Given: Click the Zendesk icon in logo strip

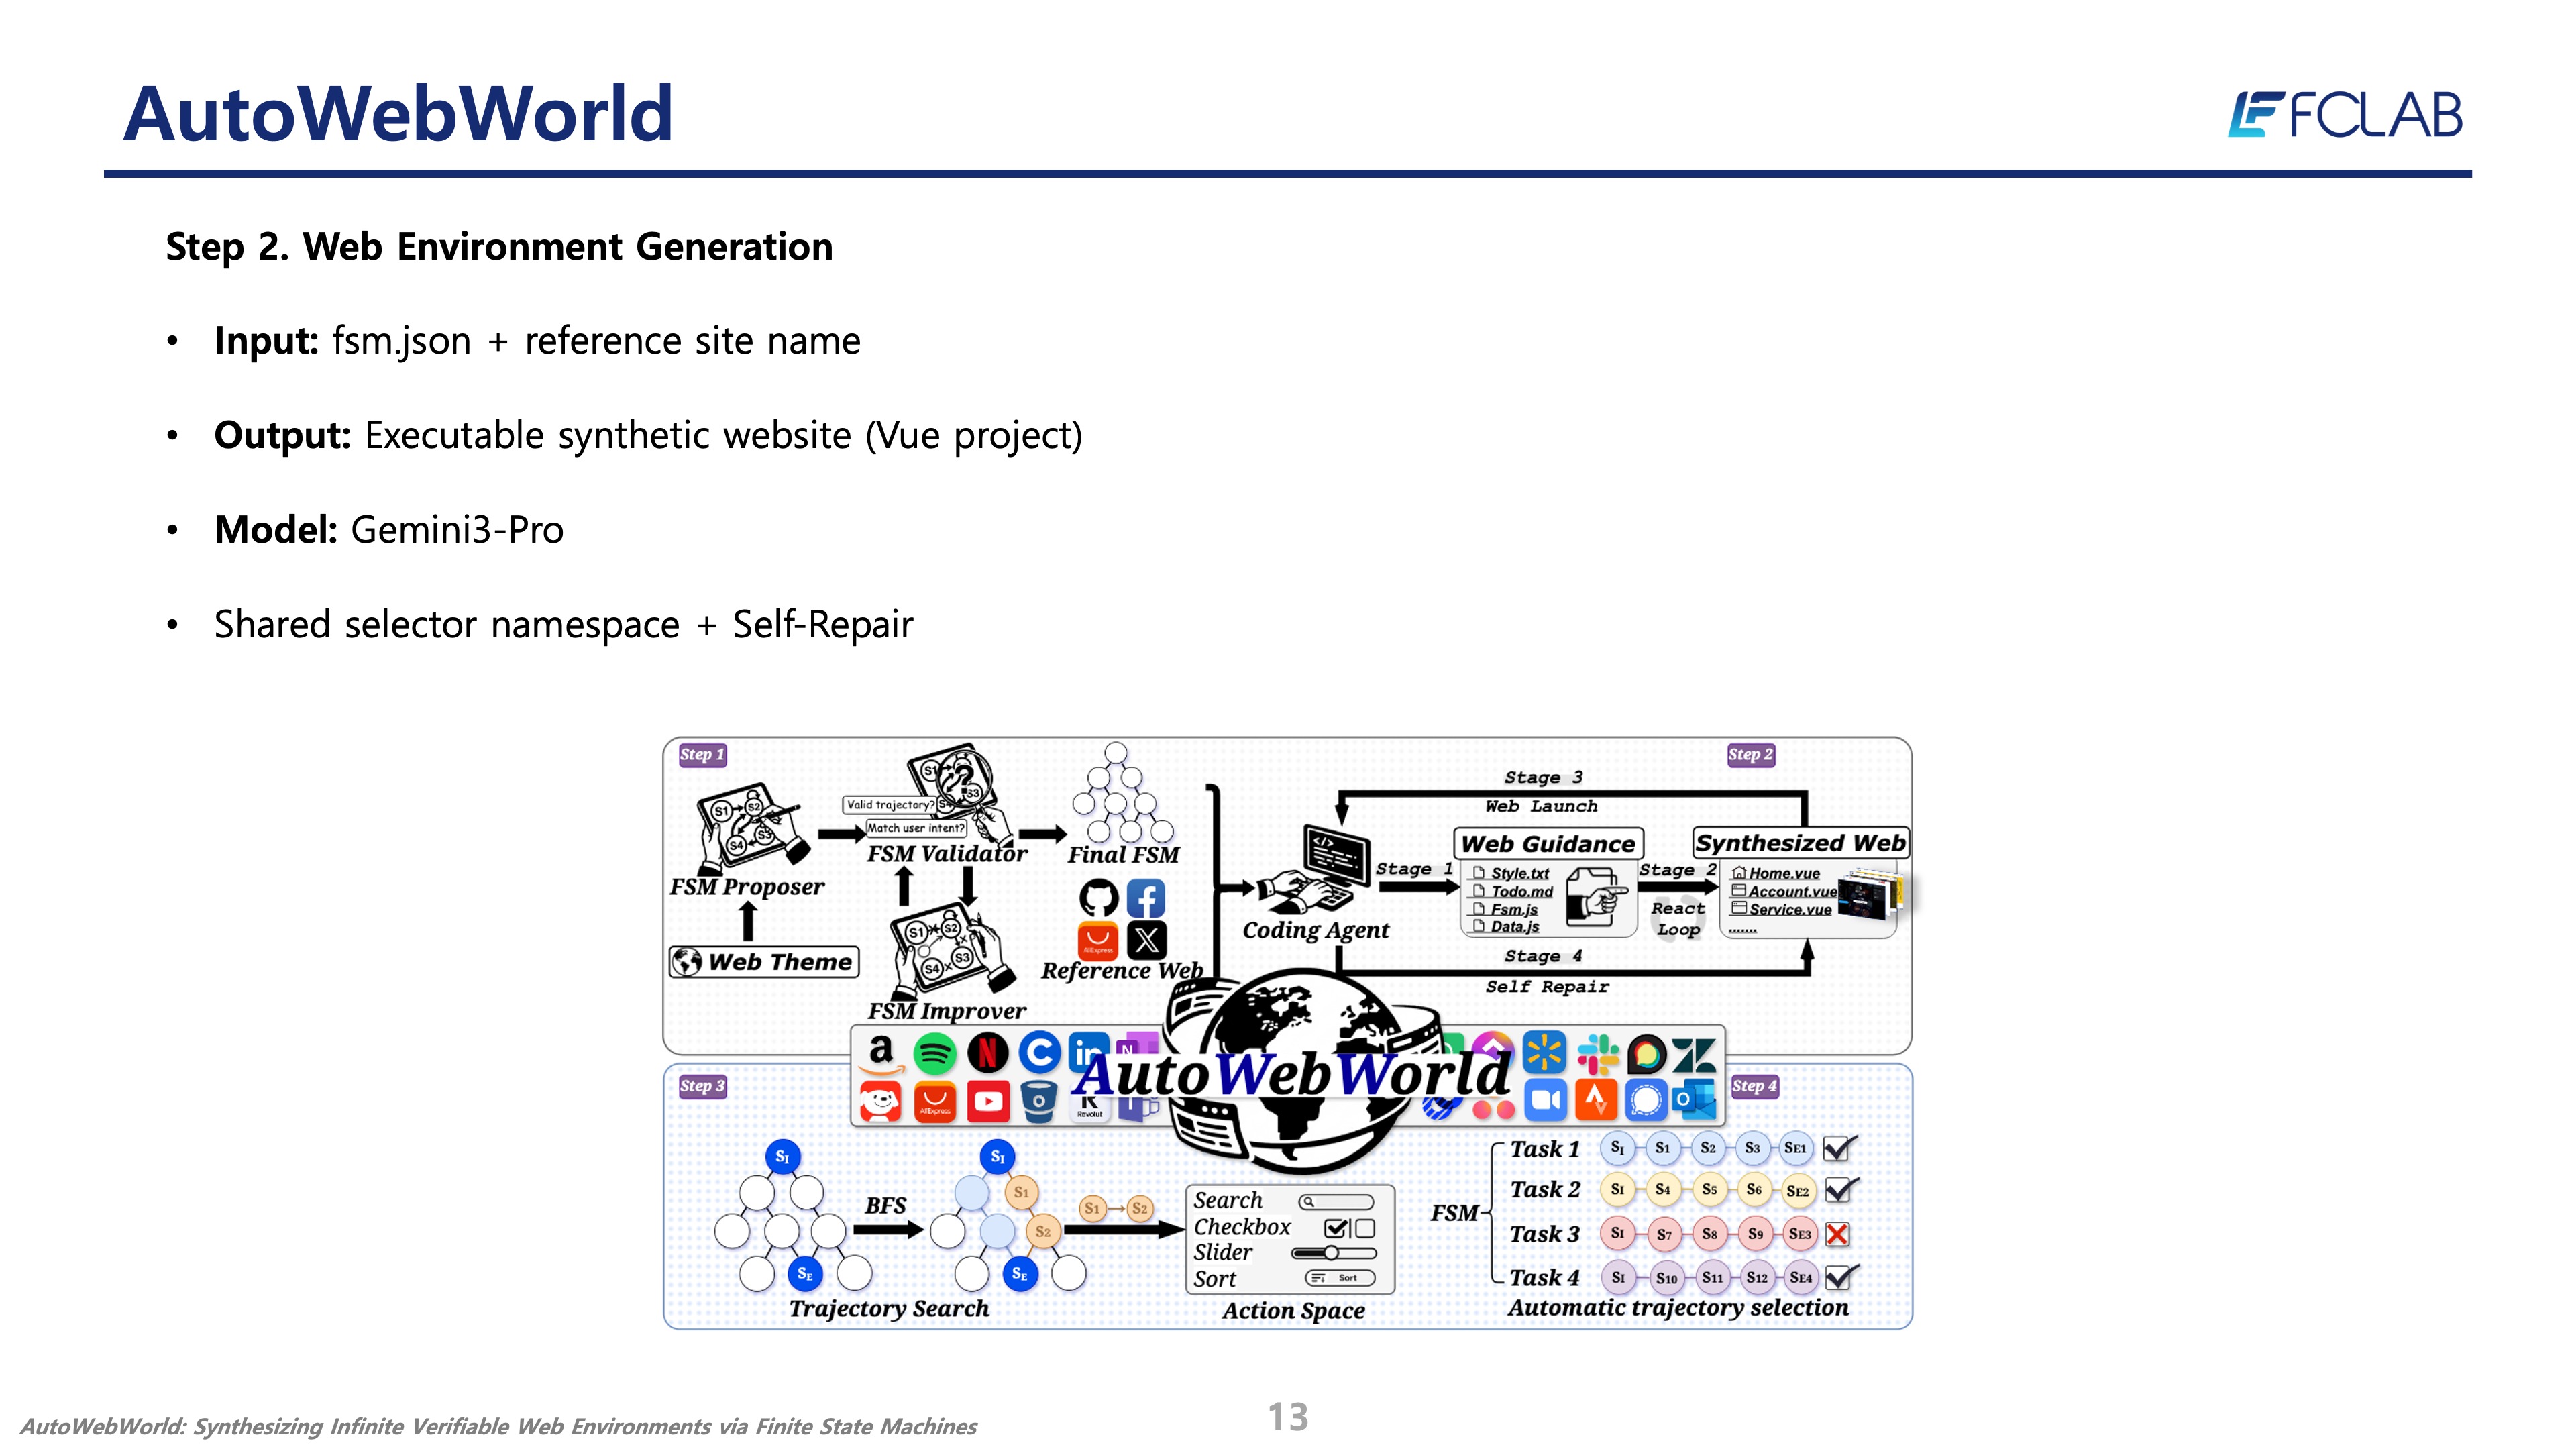Looking at the screenshot, I should point(1694,1055).
